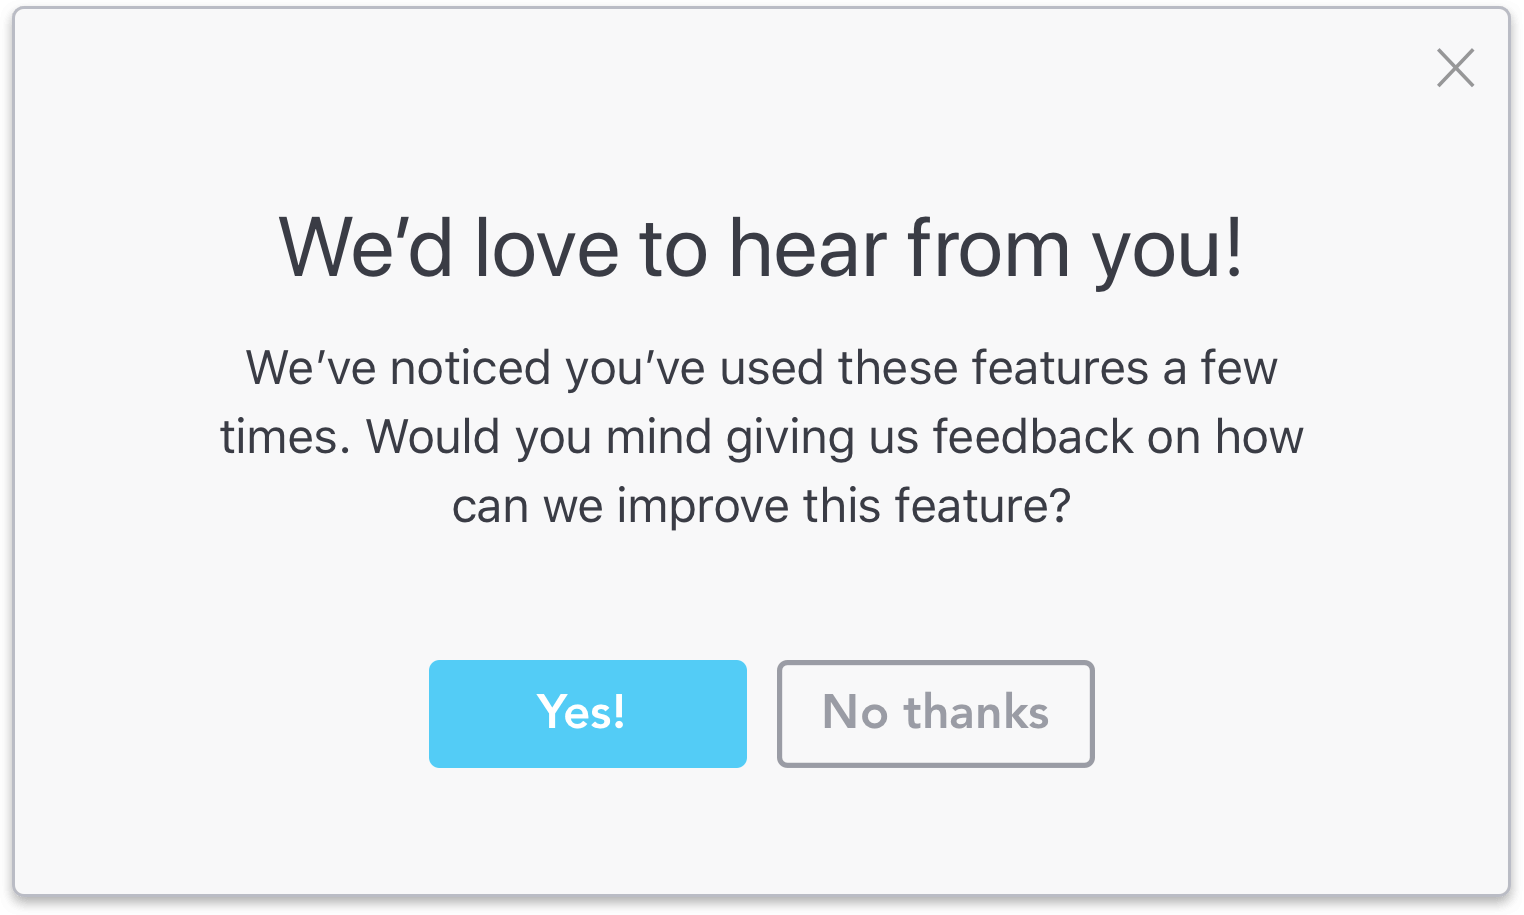Viewport: 1524px width, 915px height.
Task: Click the "We'd love to hear from you!" heading
Action: 761,248
